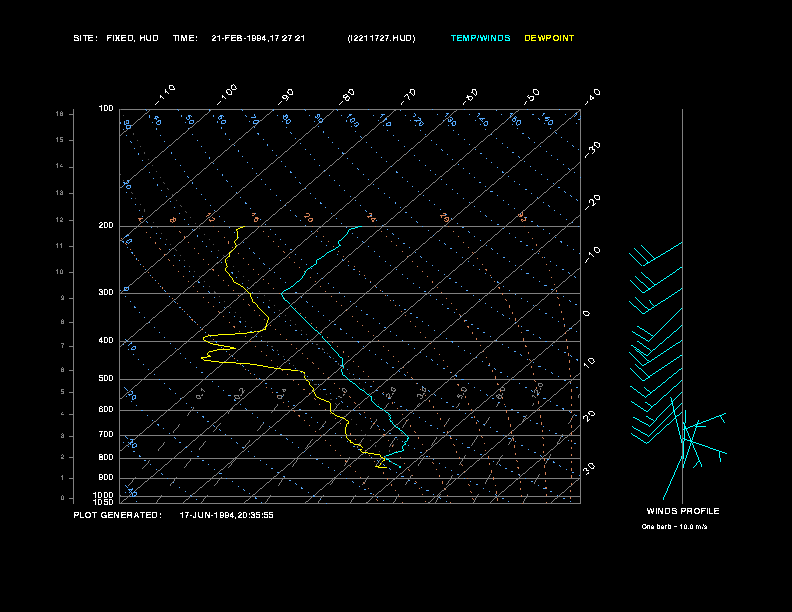Click the 14 km height axis label
The height and width of the screenshot is (612, 792).
pyautogui.click(x=60, y=166)
